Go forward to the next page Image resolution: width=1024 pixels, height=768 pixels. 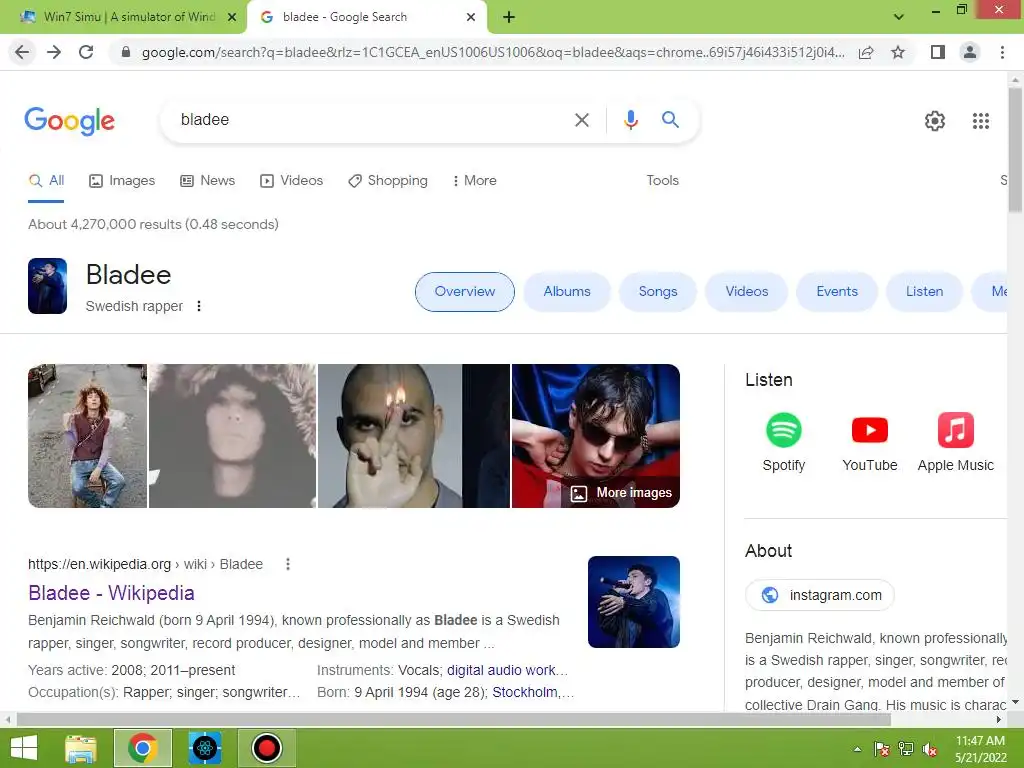pos(54,52)
